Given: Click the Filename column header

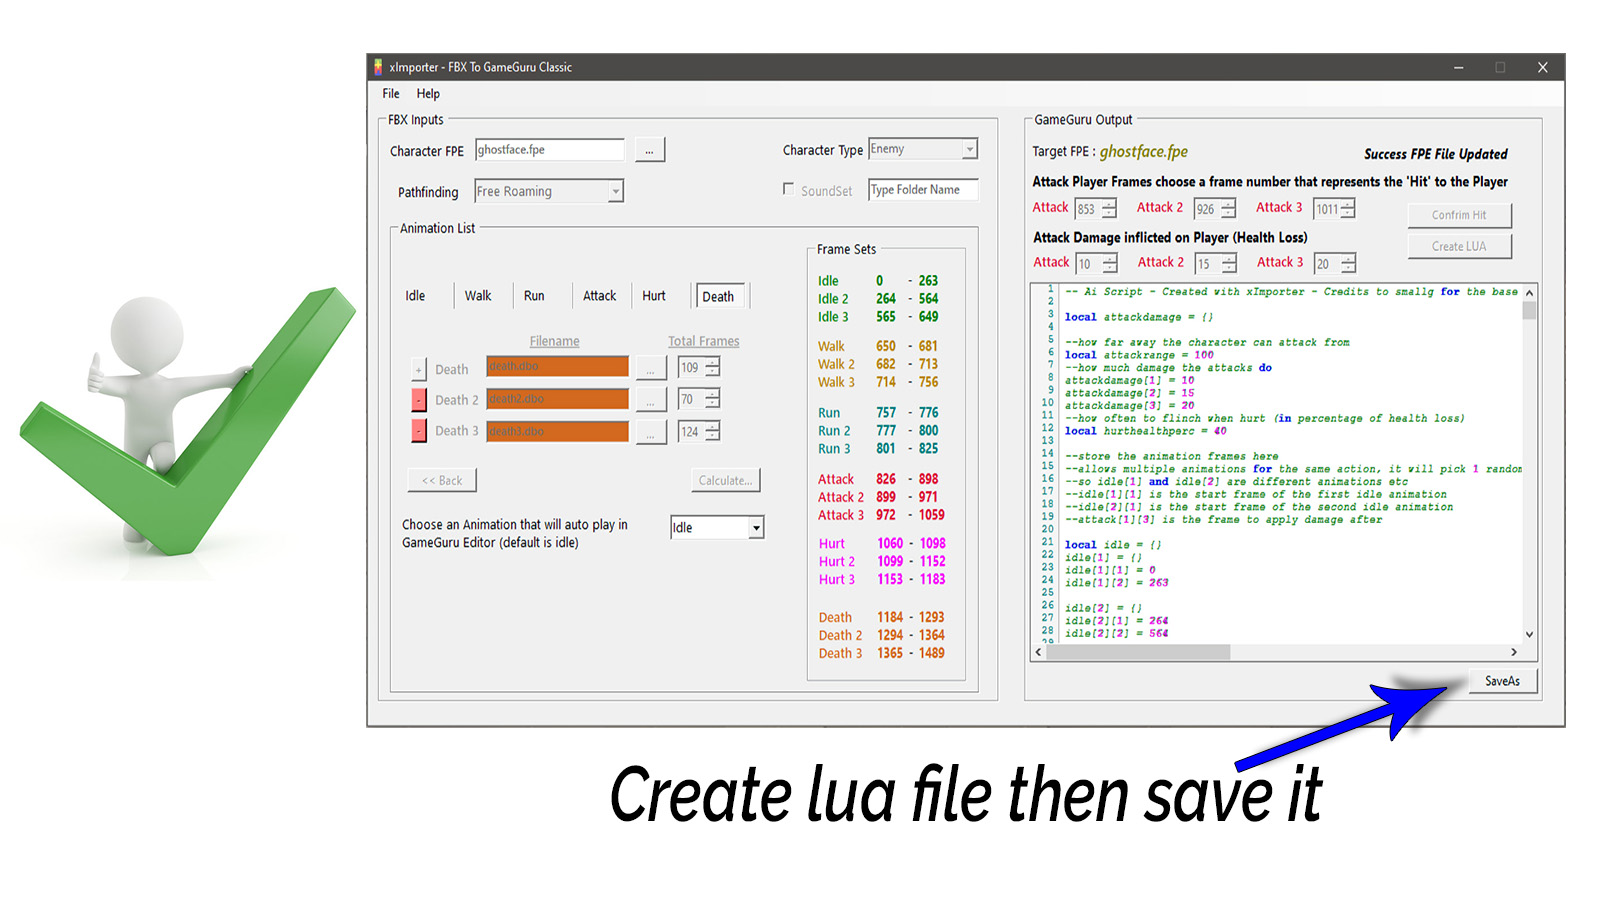Looking at the screenshot, I should (x=555, y=341).
